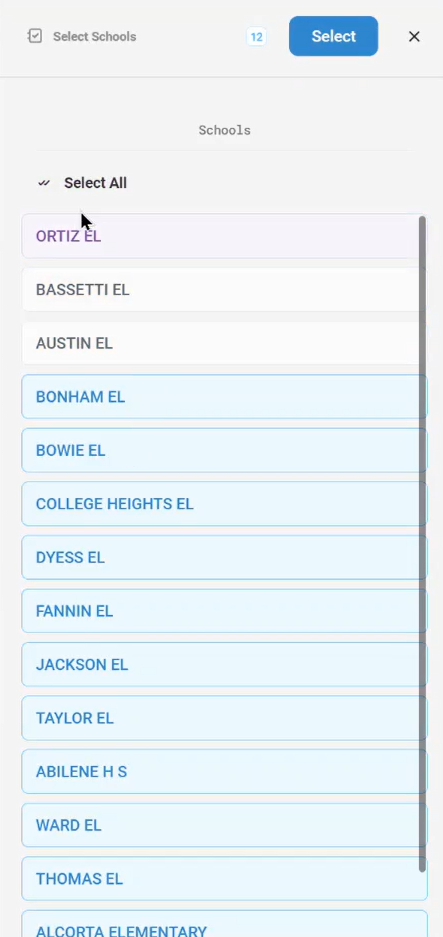Confirm selection with the Select button
The image size is (443, 937).
tap(334, 36)
